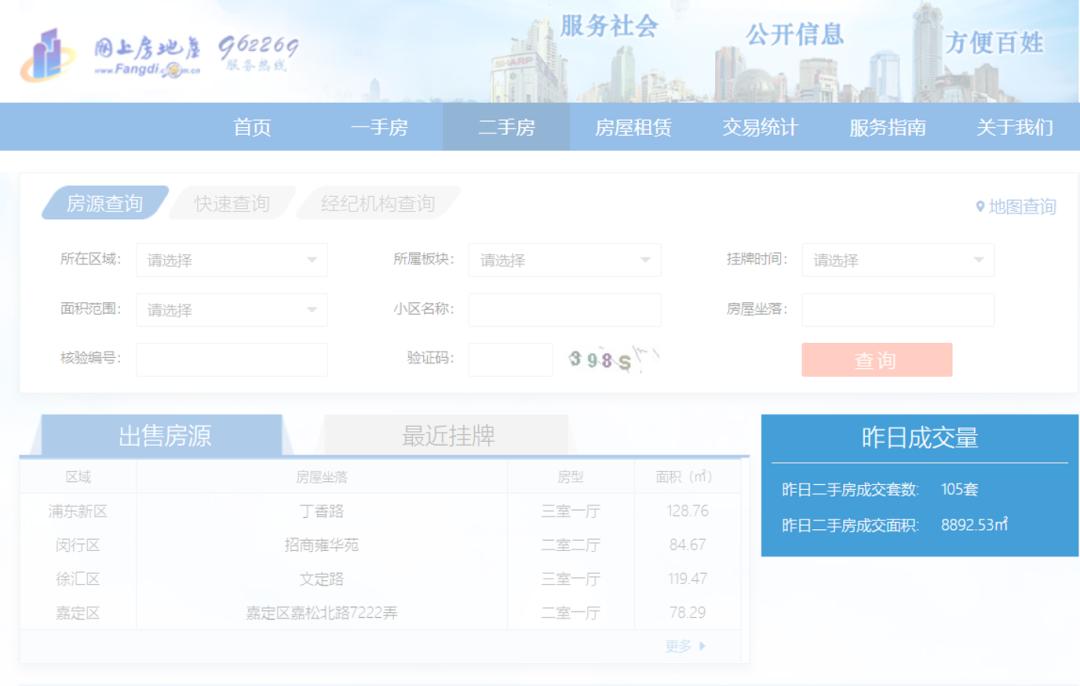Click the area value 119.47
Screen dimensions: 1080x686
coord(687,579)
